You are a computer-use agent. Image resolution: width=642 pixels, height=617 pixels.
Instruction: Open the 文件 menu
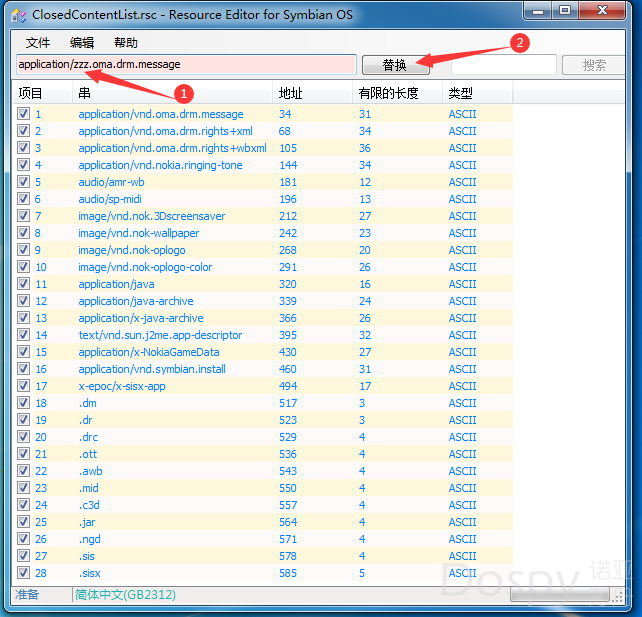[x=38, y=43]
